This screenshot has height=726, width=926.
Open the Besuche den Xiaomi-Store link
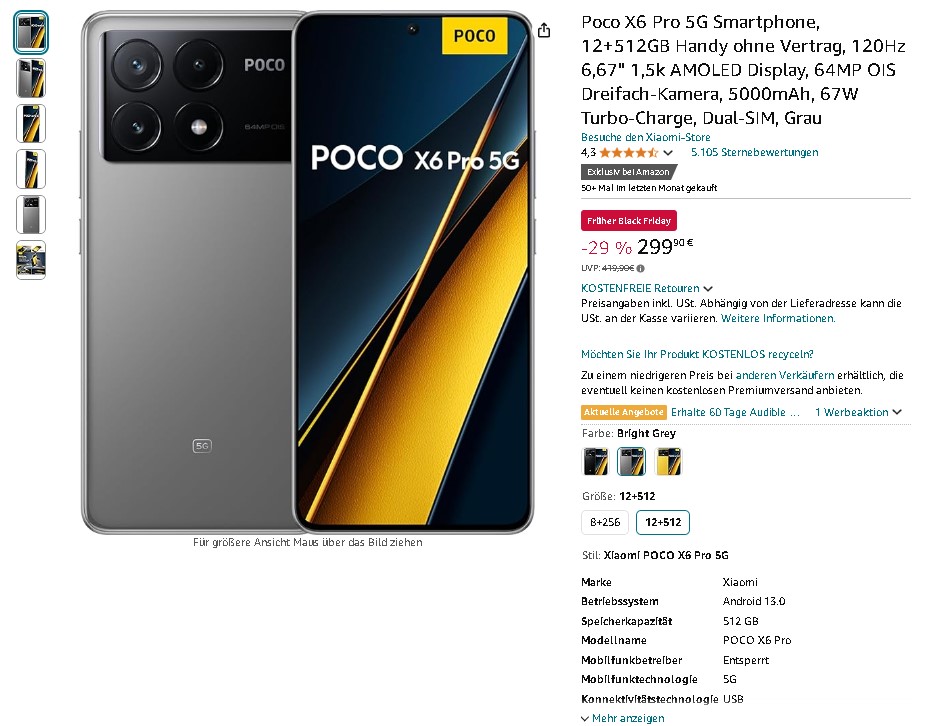tap(645, 137)
